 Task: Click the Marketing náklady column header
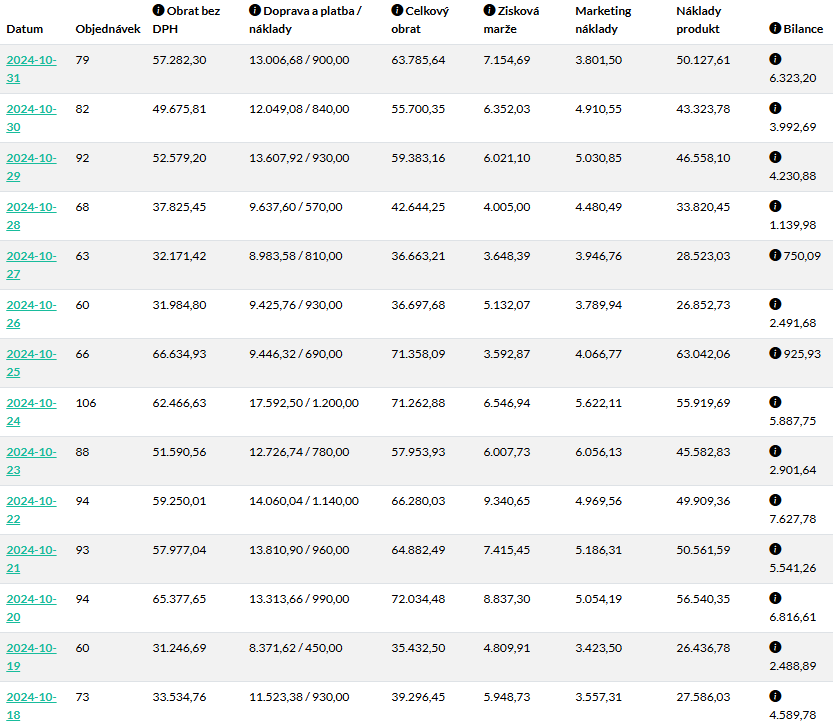coord(603,20)
